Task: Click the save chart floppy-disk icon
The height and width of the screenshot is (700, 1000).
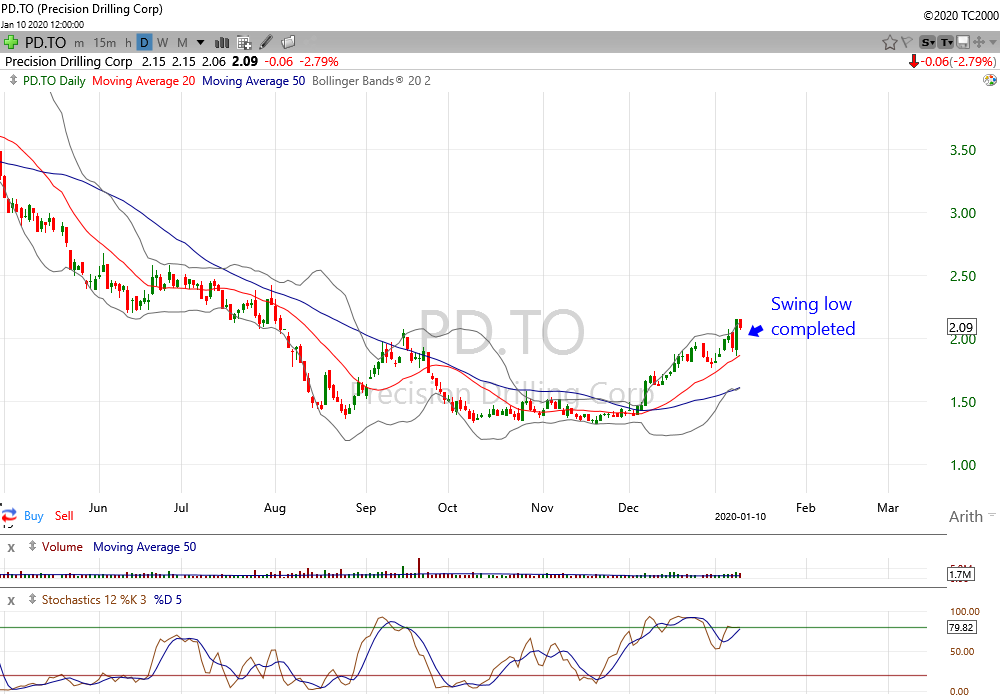Action: point(963,43)
